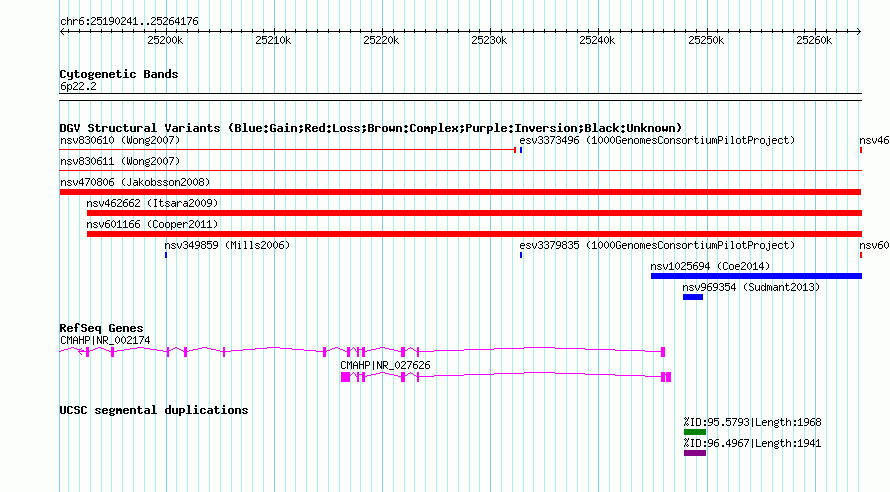Image resolution: width=890 pixels, height=492 pixels.
Task: Click the chr6:25190241..25264176 coordinates label
Action: click(x=129, y=22)
